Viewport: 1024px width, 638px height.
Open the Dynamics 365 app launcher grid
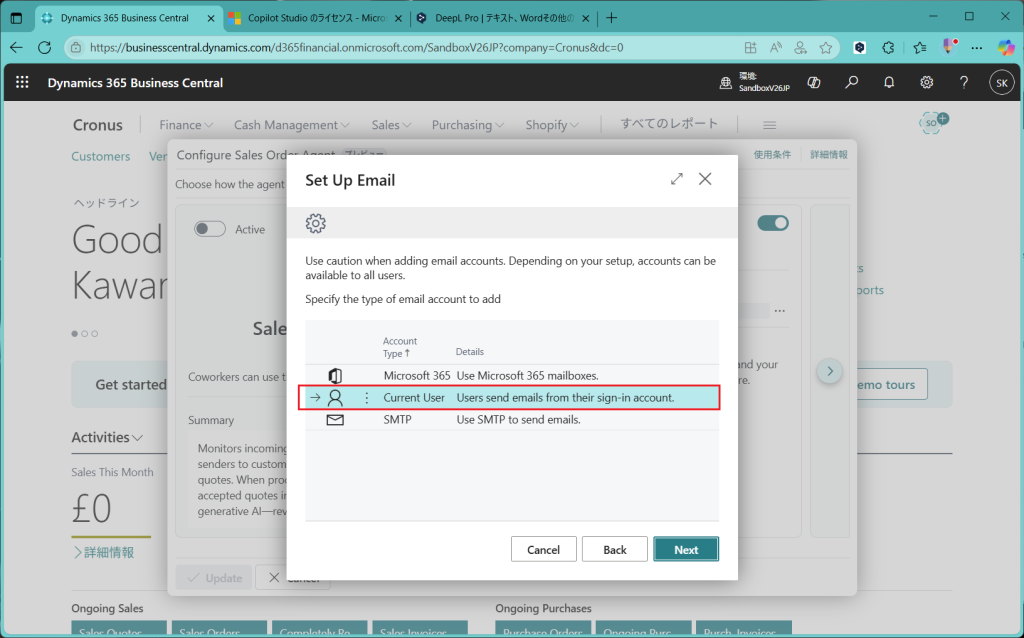point(22,82)
